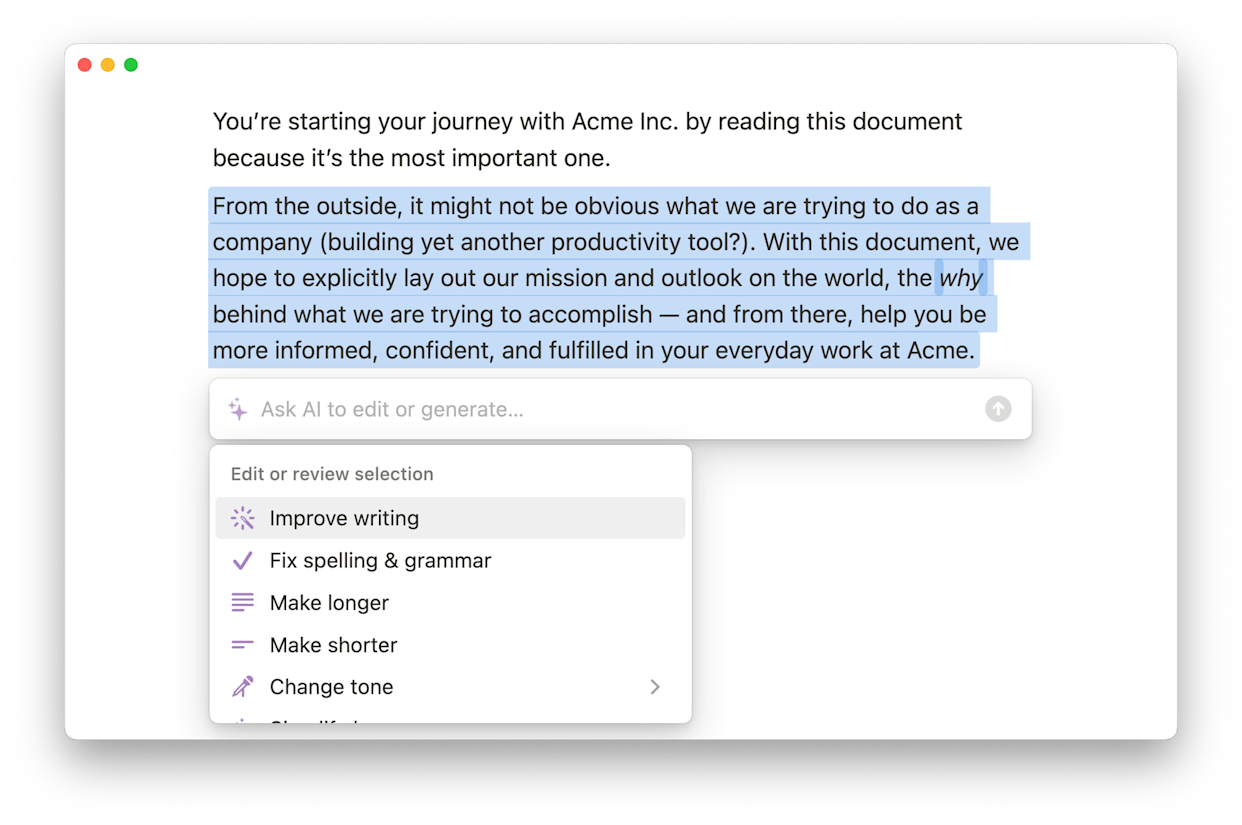The width and height of the screenshot is (1242, 825).
Task: Pick the "Make longer" menu entry
Action: click(329, 603)
